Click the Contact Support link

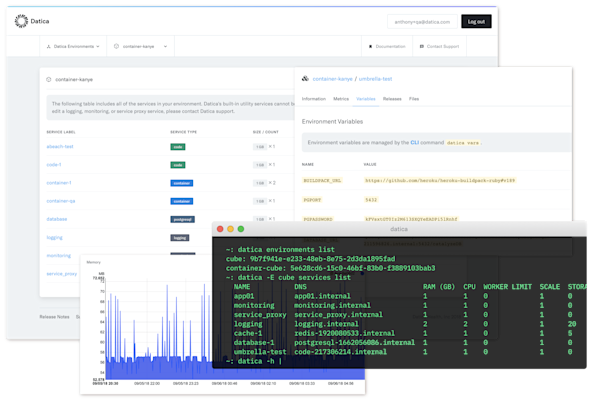(443, 46)
